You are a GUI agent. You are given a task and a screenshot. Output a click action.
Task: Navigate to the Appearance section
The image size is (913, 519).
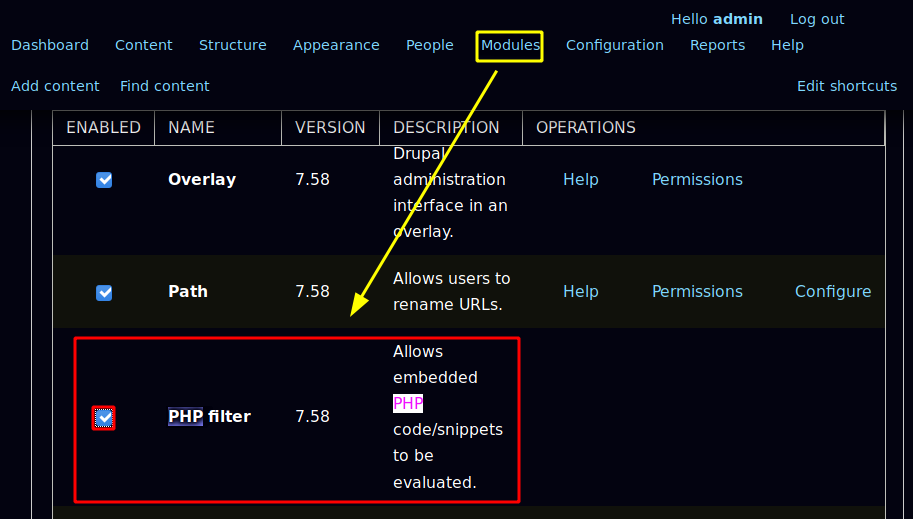click(336, 45)
